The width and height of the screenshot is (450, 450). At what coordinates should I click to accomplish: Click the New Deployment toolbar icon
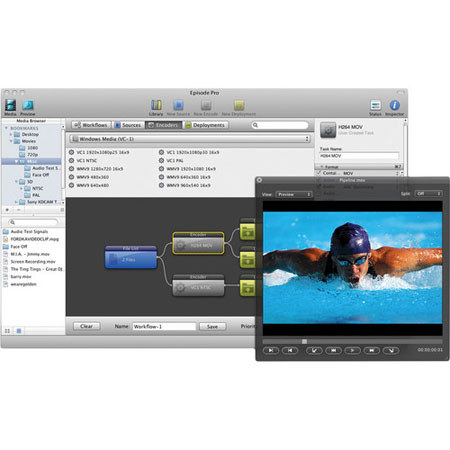coord(239,105)
